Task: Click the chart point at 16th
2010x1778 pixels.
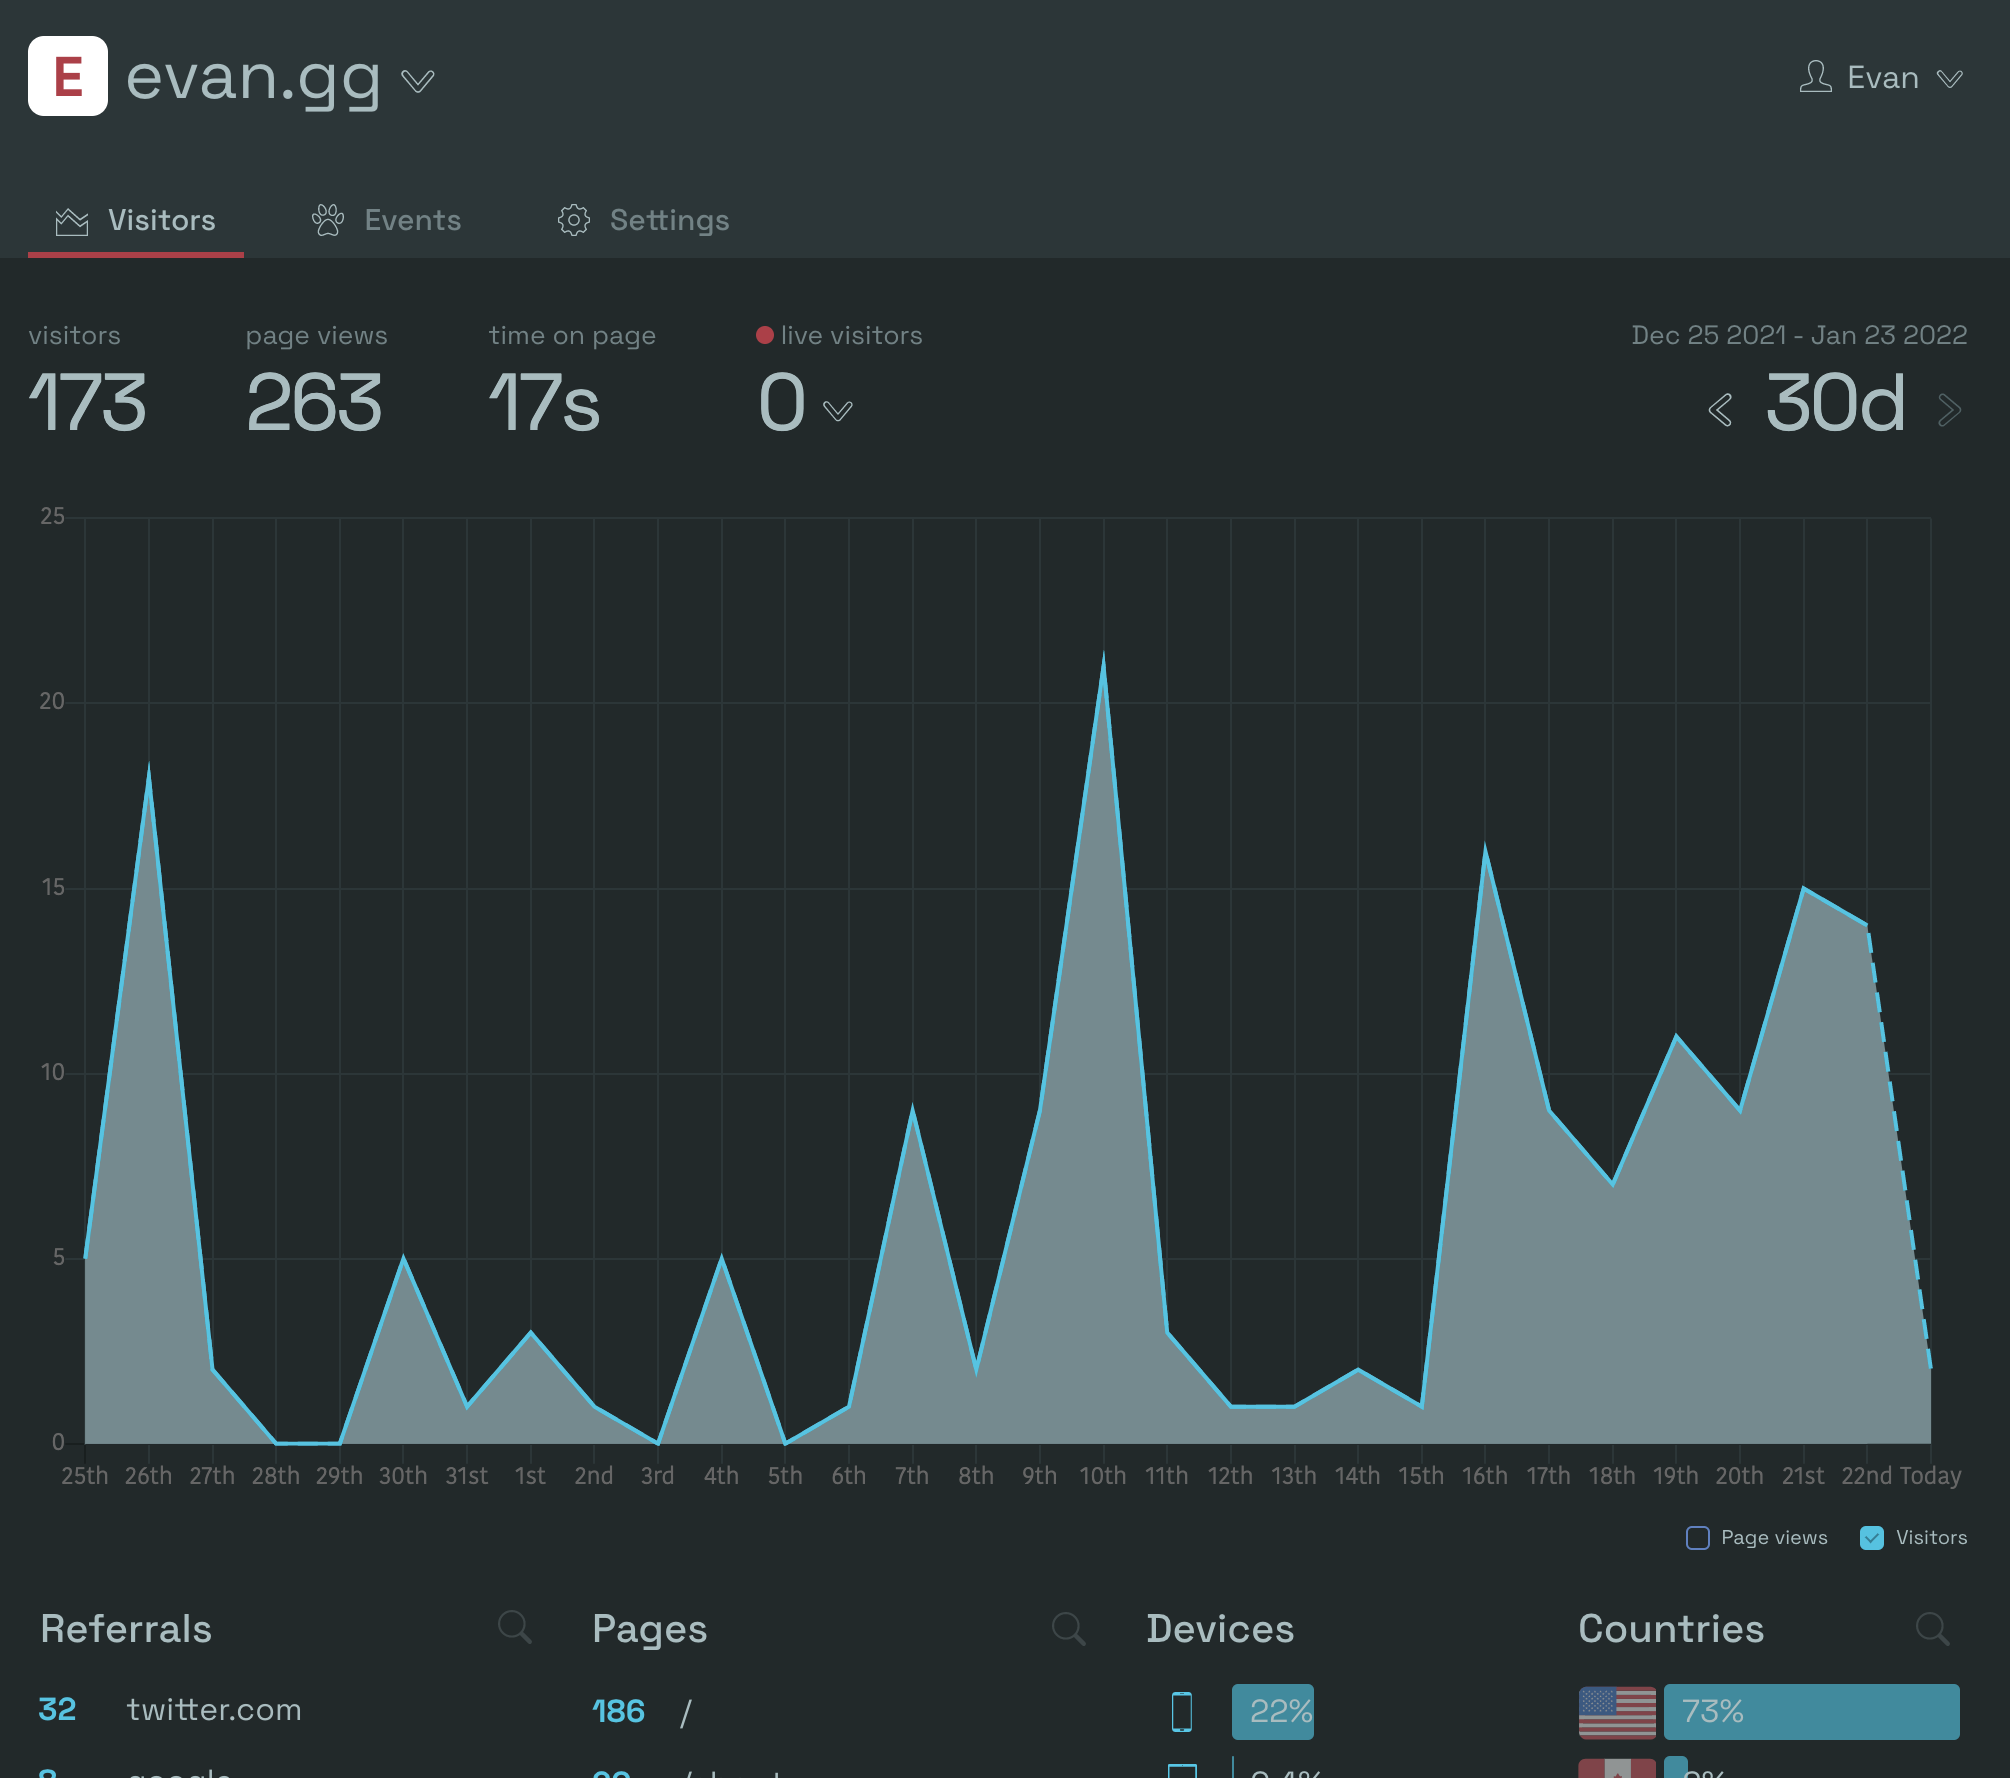Action: 1485,851
